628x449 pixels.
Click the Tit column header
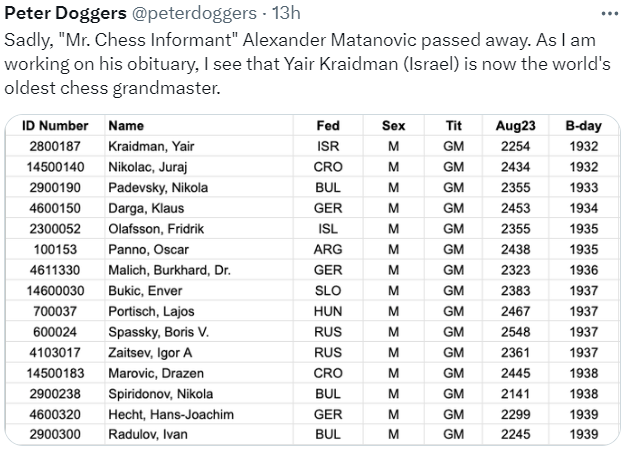coord(453,126)
